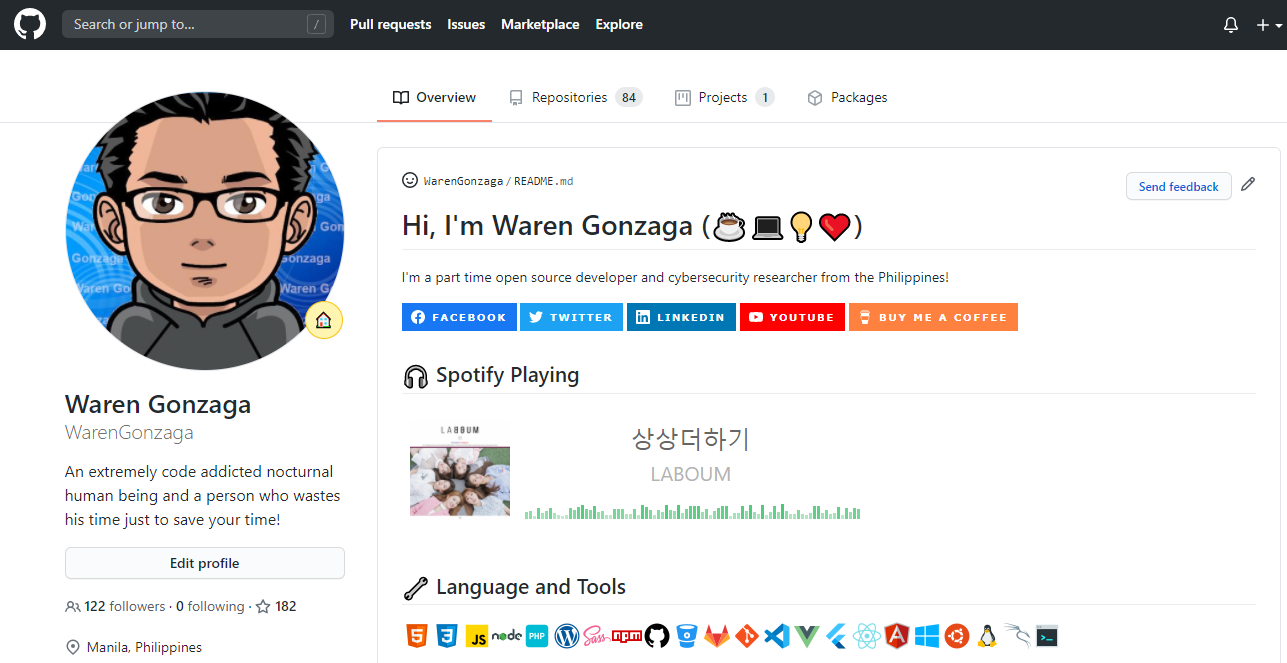This screenshot has width=1287, height=663.
Task: Open the plus create-new dropdown
Action: coord(1269,25)
